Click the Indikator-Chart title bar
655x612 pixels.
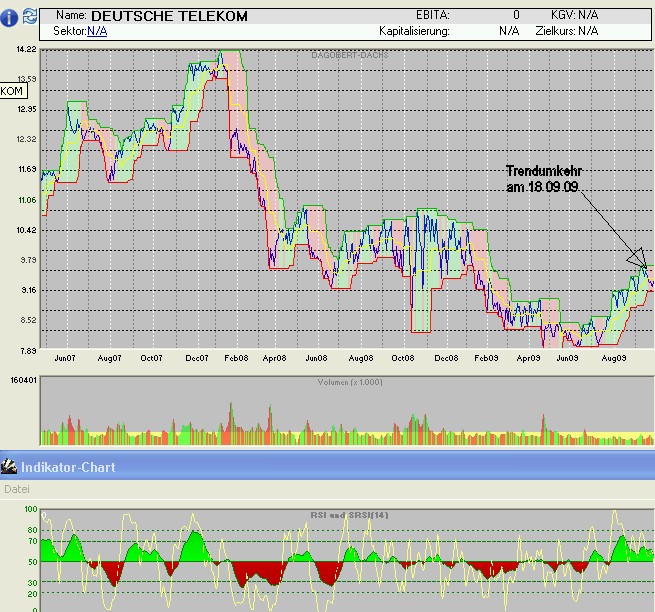pyautogui.click(x=328, y=466)
